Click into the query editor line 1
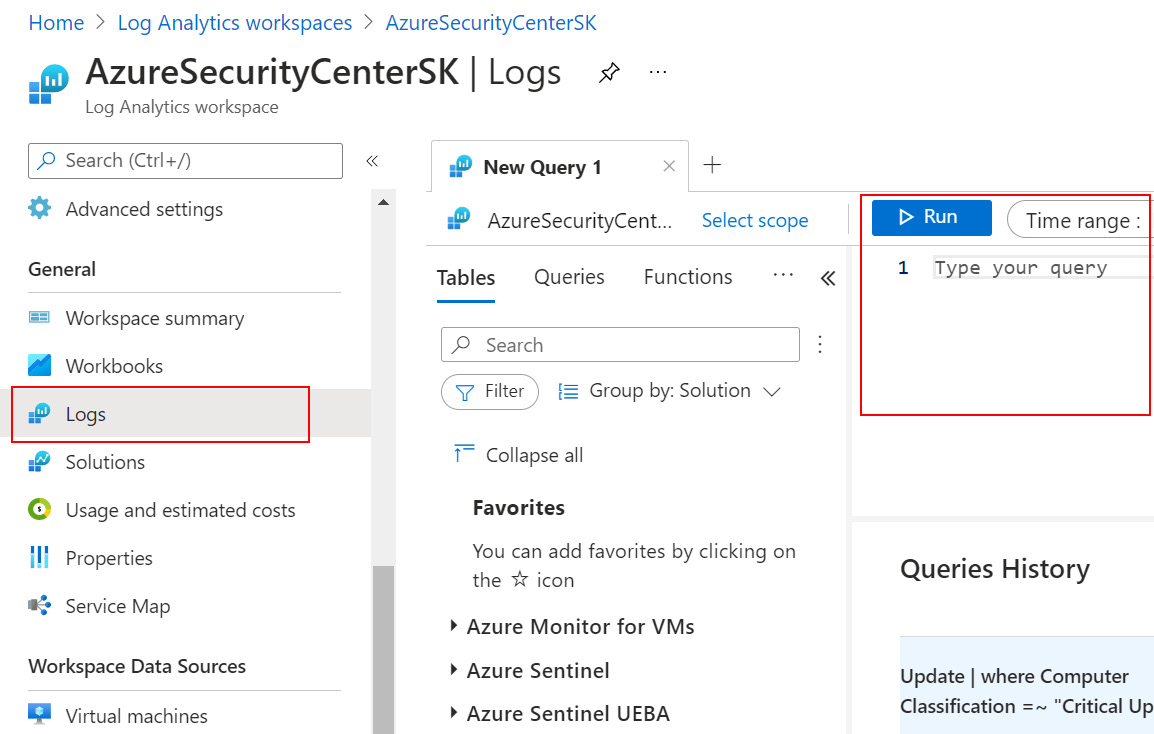The width and height of the screenshot is (1154, 734). (x=1042, y=268)
